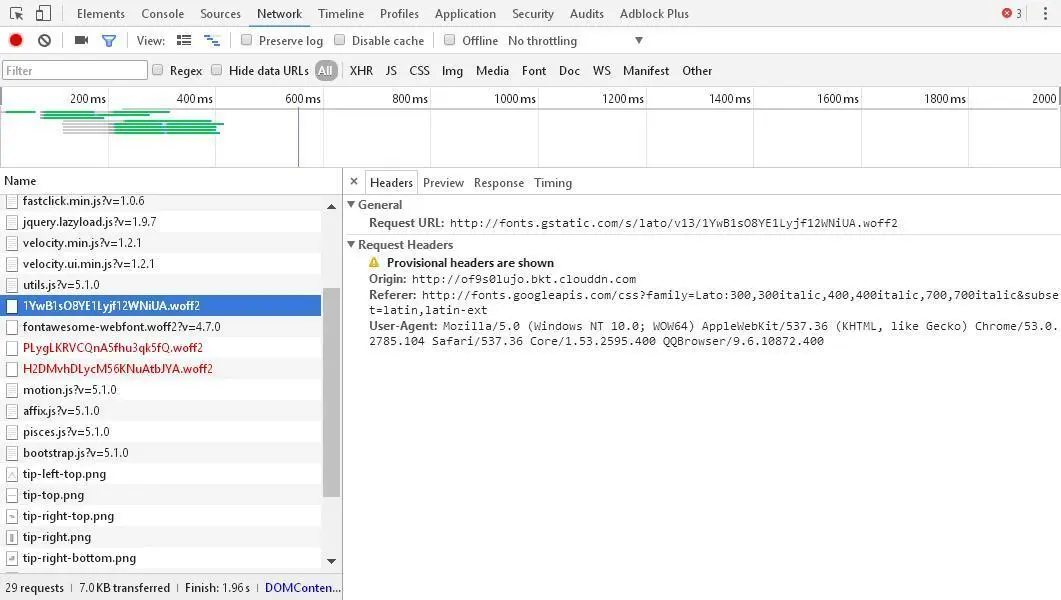1061x600 pixels.
Task: Open the Audits tab
Action: 587,14
